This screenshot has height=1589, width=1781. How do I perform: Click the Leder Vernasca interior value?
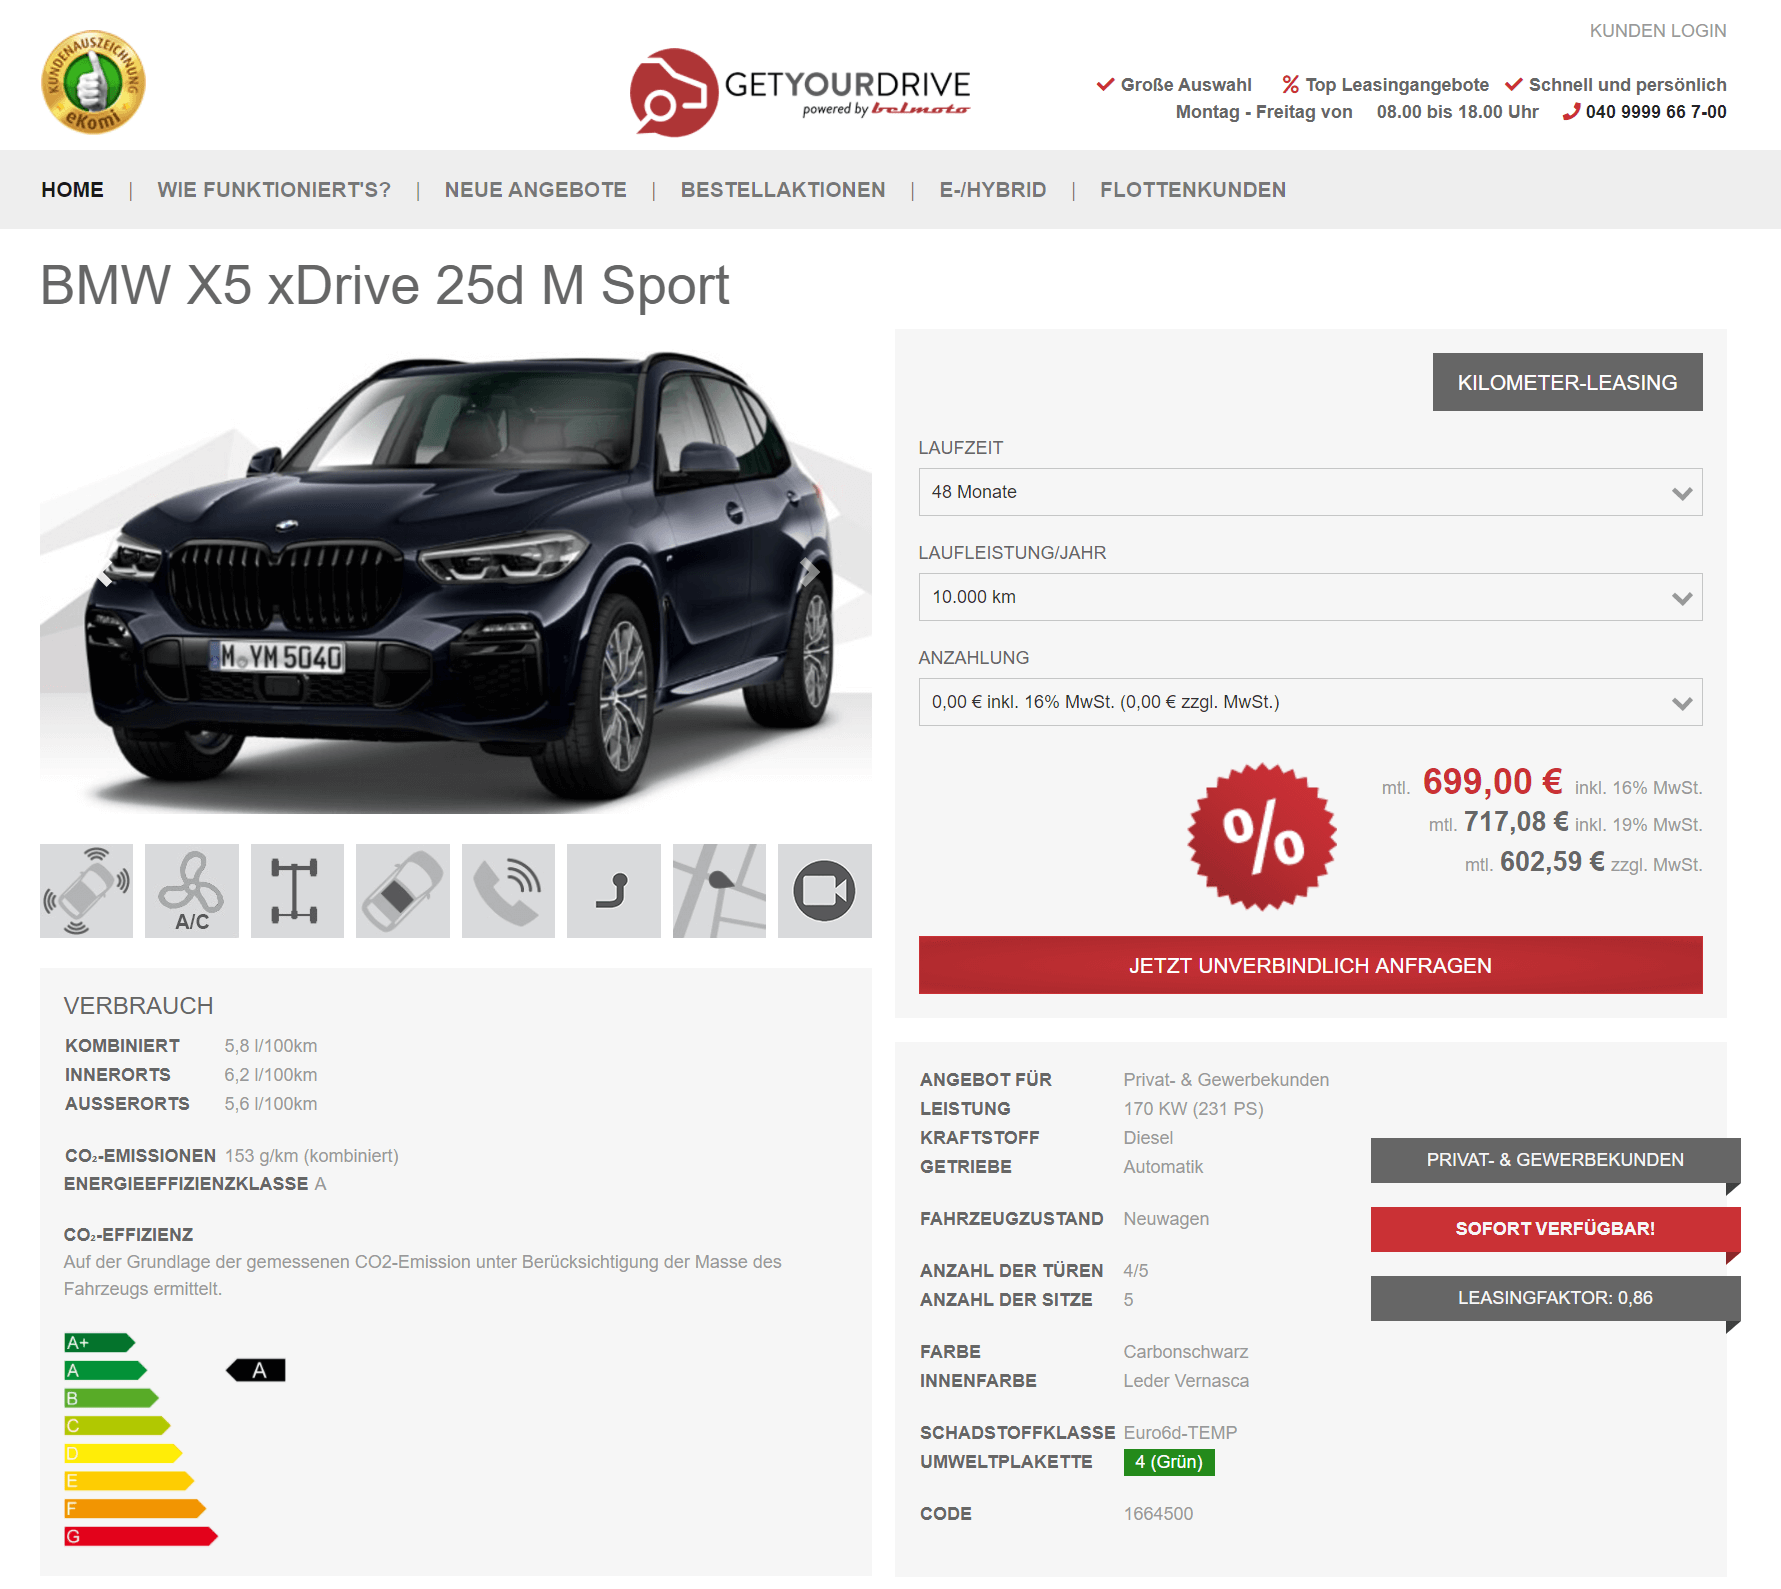[x=1186, y=1381]
